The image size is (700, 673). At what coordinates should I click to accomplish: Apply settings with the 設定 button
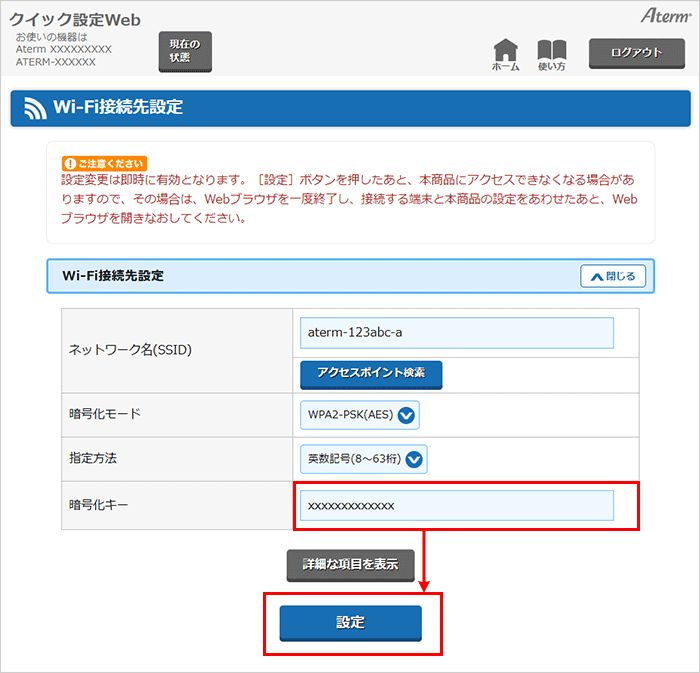350,622
